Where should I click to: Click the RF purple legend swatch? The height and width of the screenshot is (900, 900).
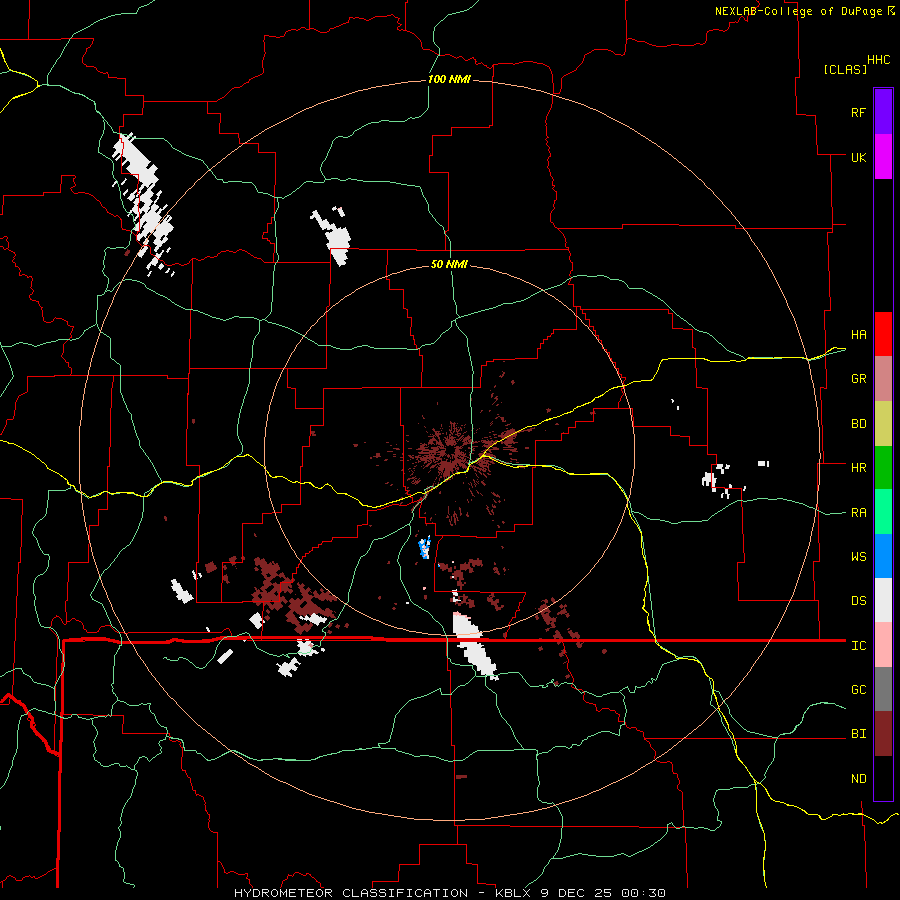[x=883, y=112]
